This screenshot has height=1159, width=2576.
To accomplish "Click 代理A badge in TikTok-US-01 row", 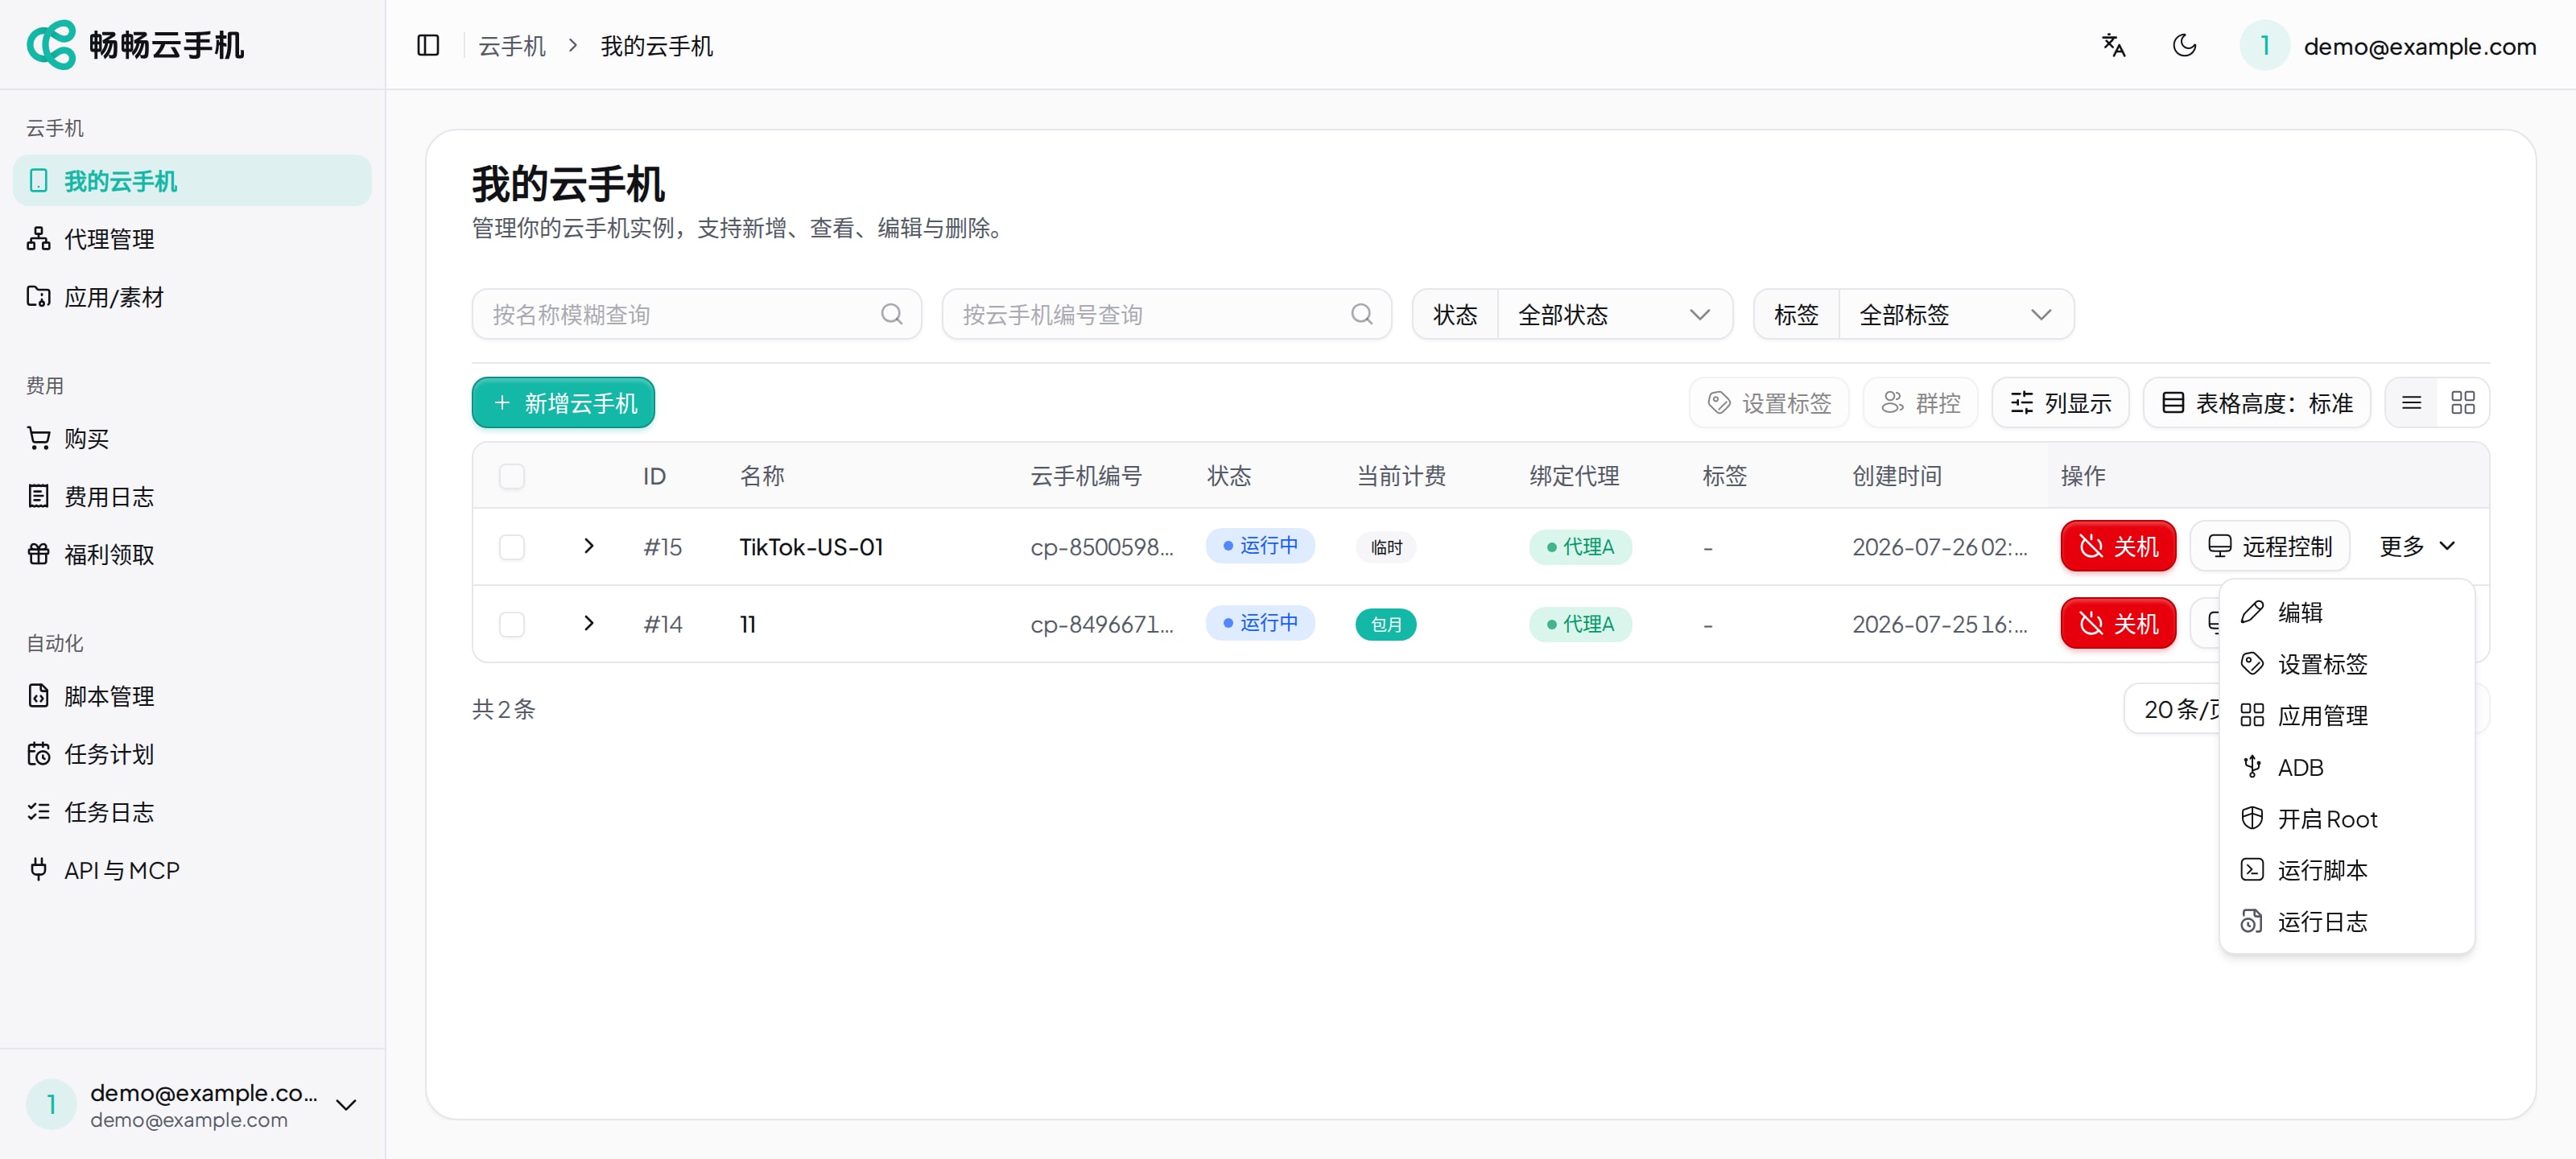I will [x=1580, y=547].
